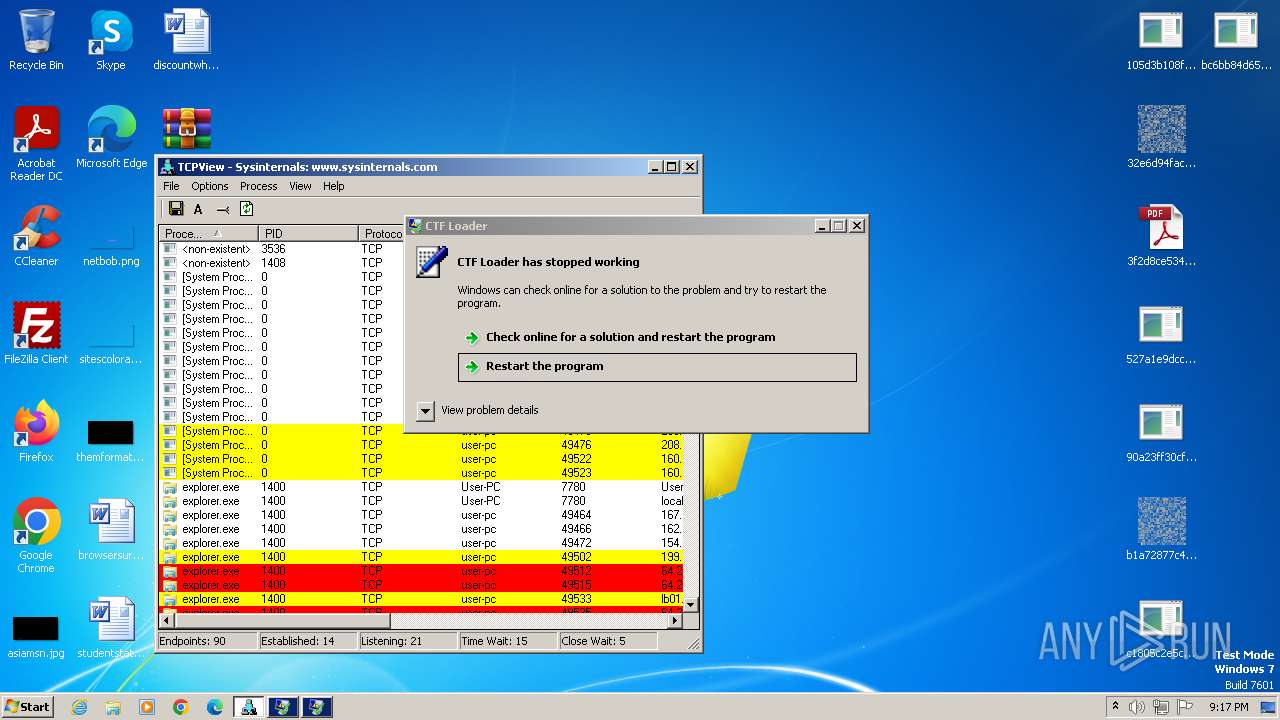The image size is (1280, 720).
Task: Sort by the PID column header
Action: [x=308, y=233]
